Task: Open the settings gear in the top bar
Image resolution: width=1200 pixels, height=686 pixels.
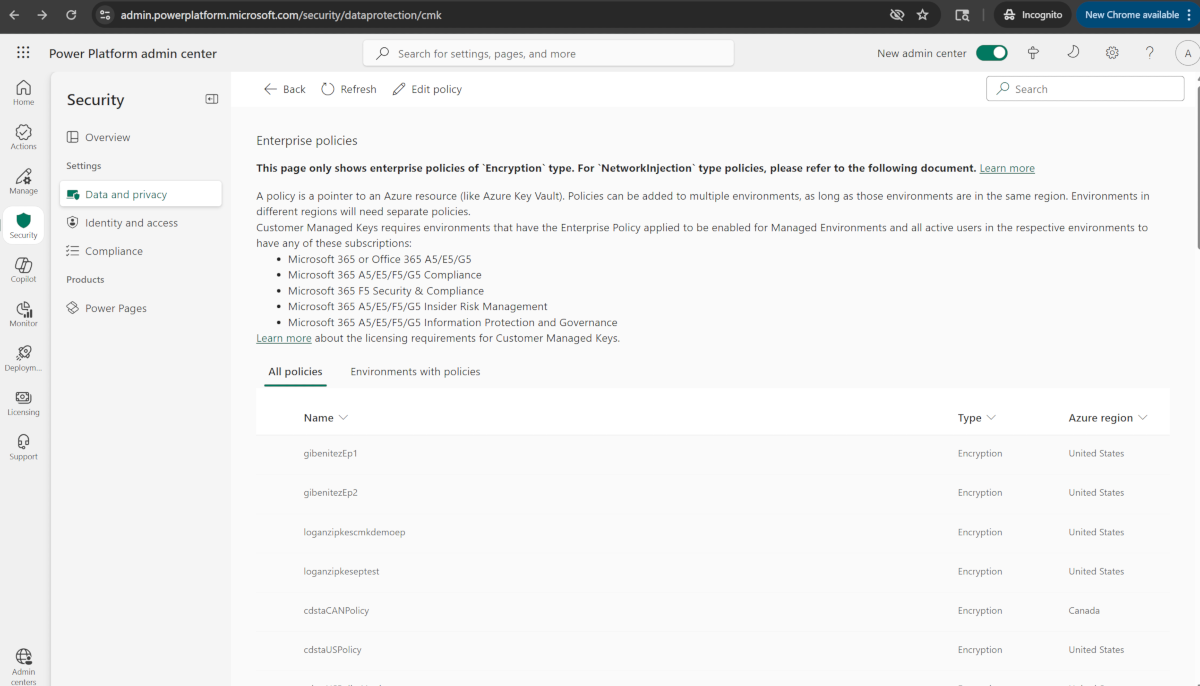Action: point(1112,52)
